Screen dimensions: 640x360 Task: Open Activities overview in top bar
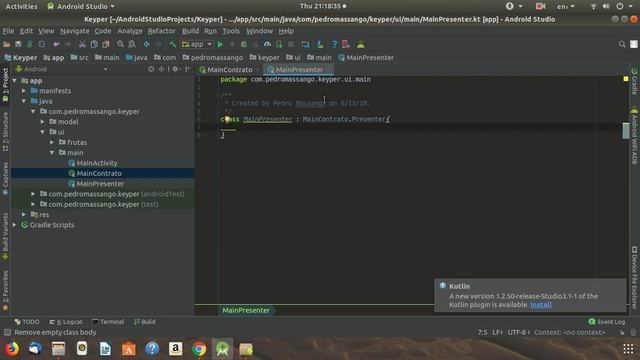[x=21, y=6]
